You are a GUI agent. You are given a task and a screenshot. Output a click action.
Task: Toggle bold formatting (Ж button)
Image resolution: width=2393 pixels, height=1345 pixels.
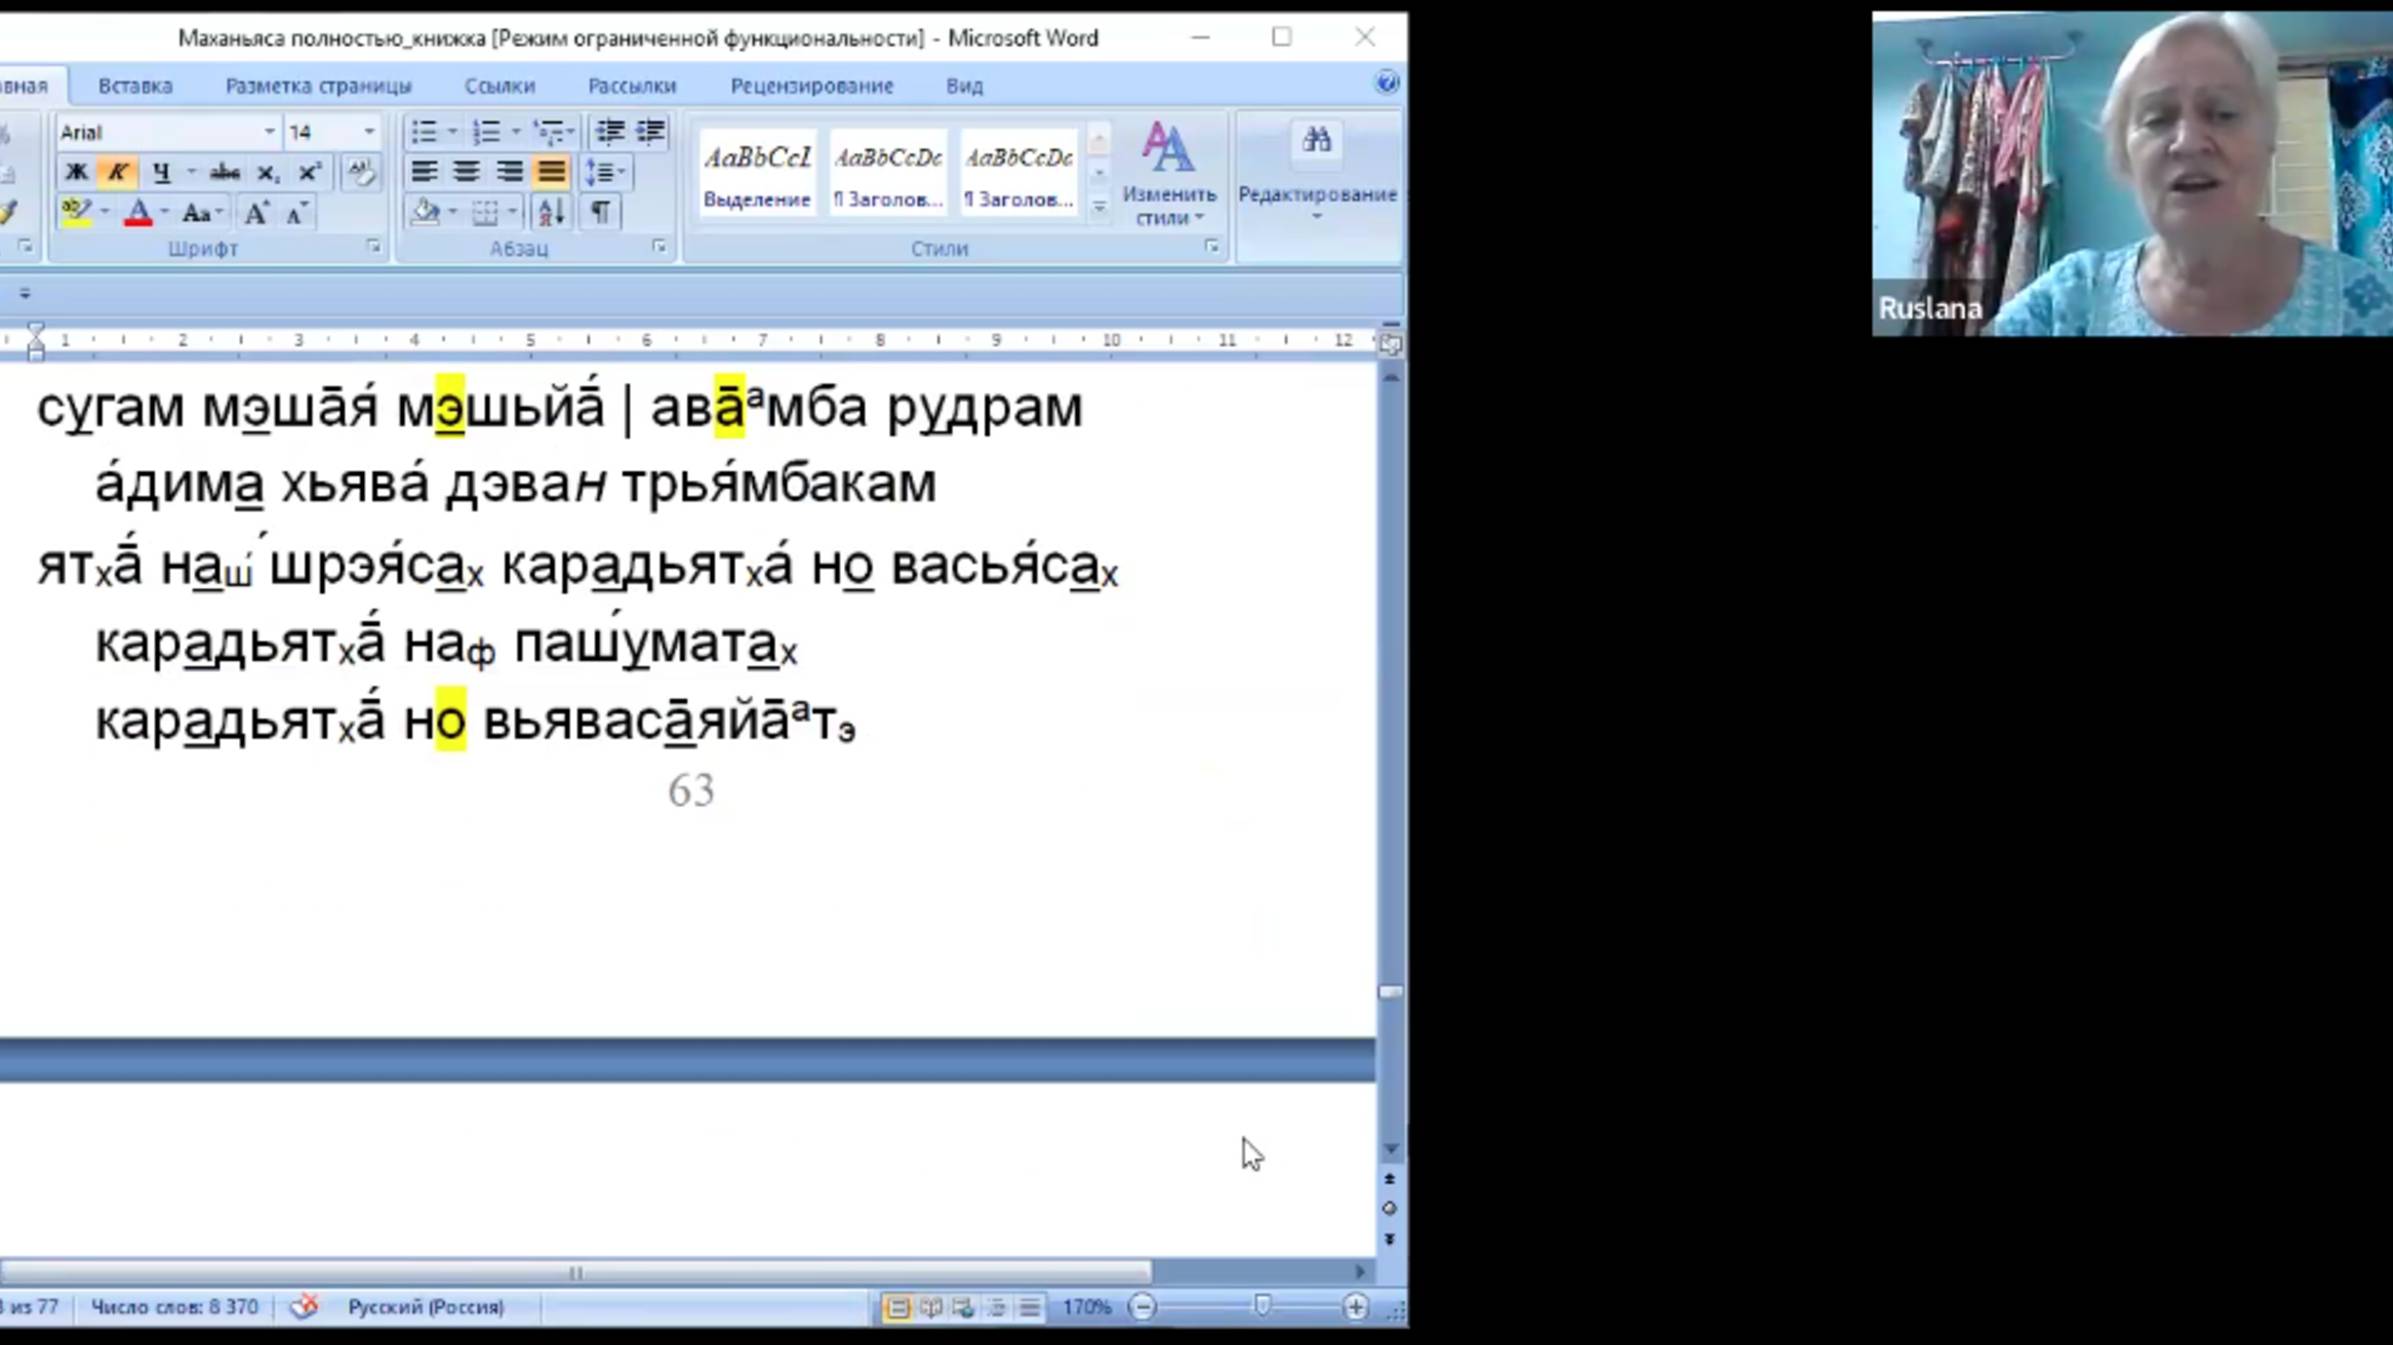[x=76, y=172]
